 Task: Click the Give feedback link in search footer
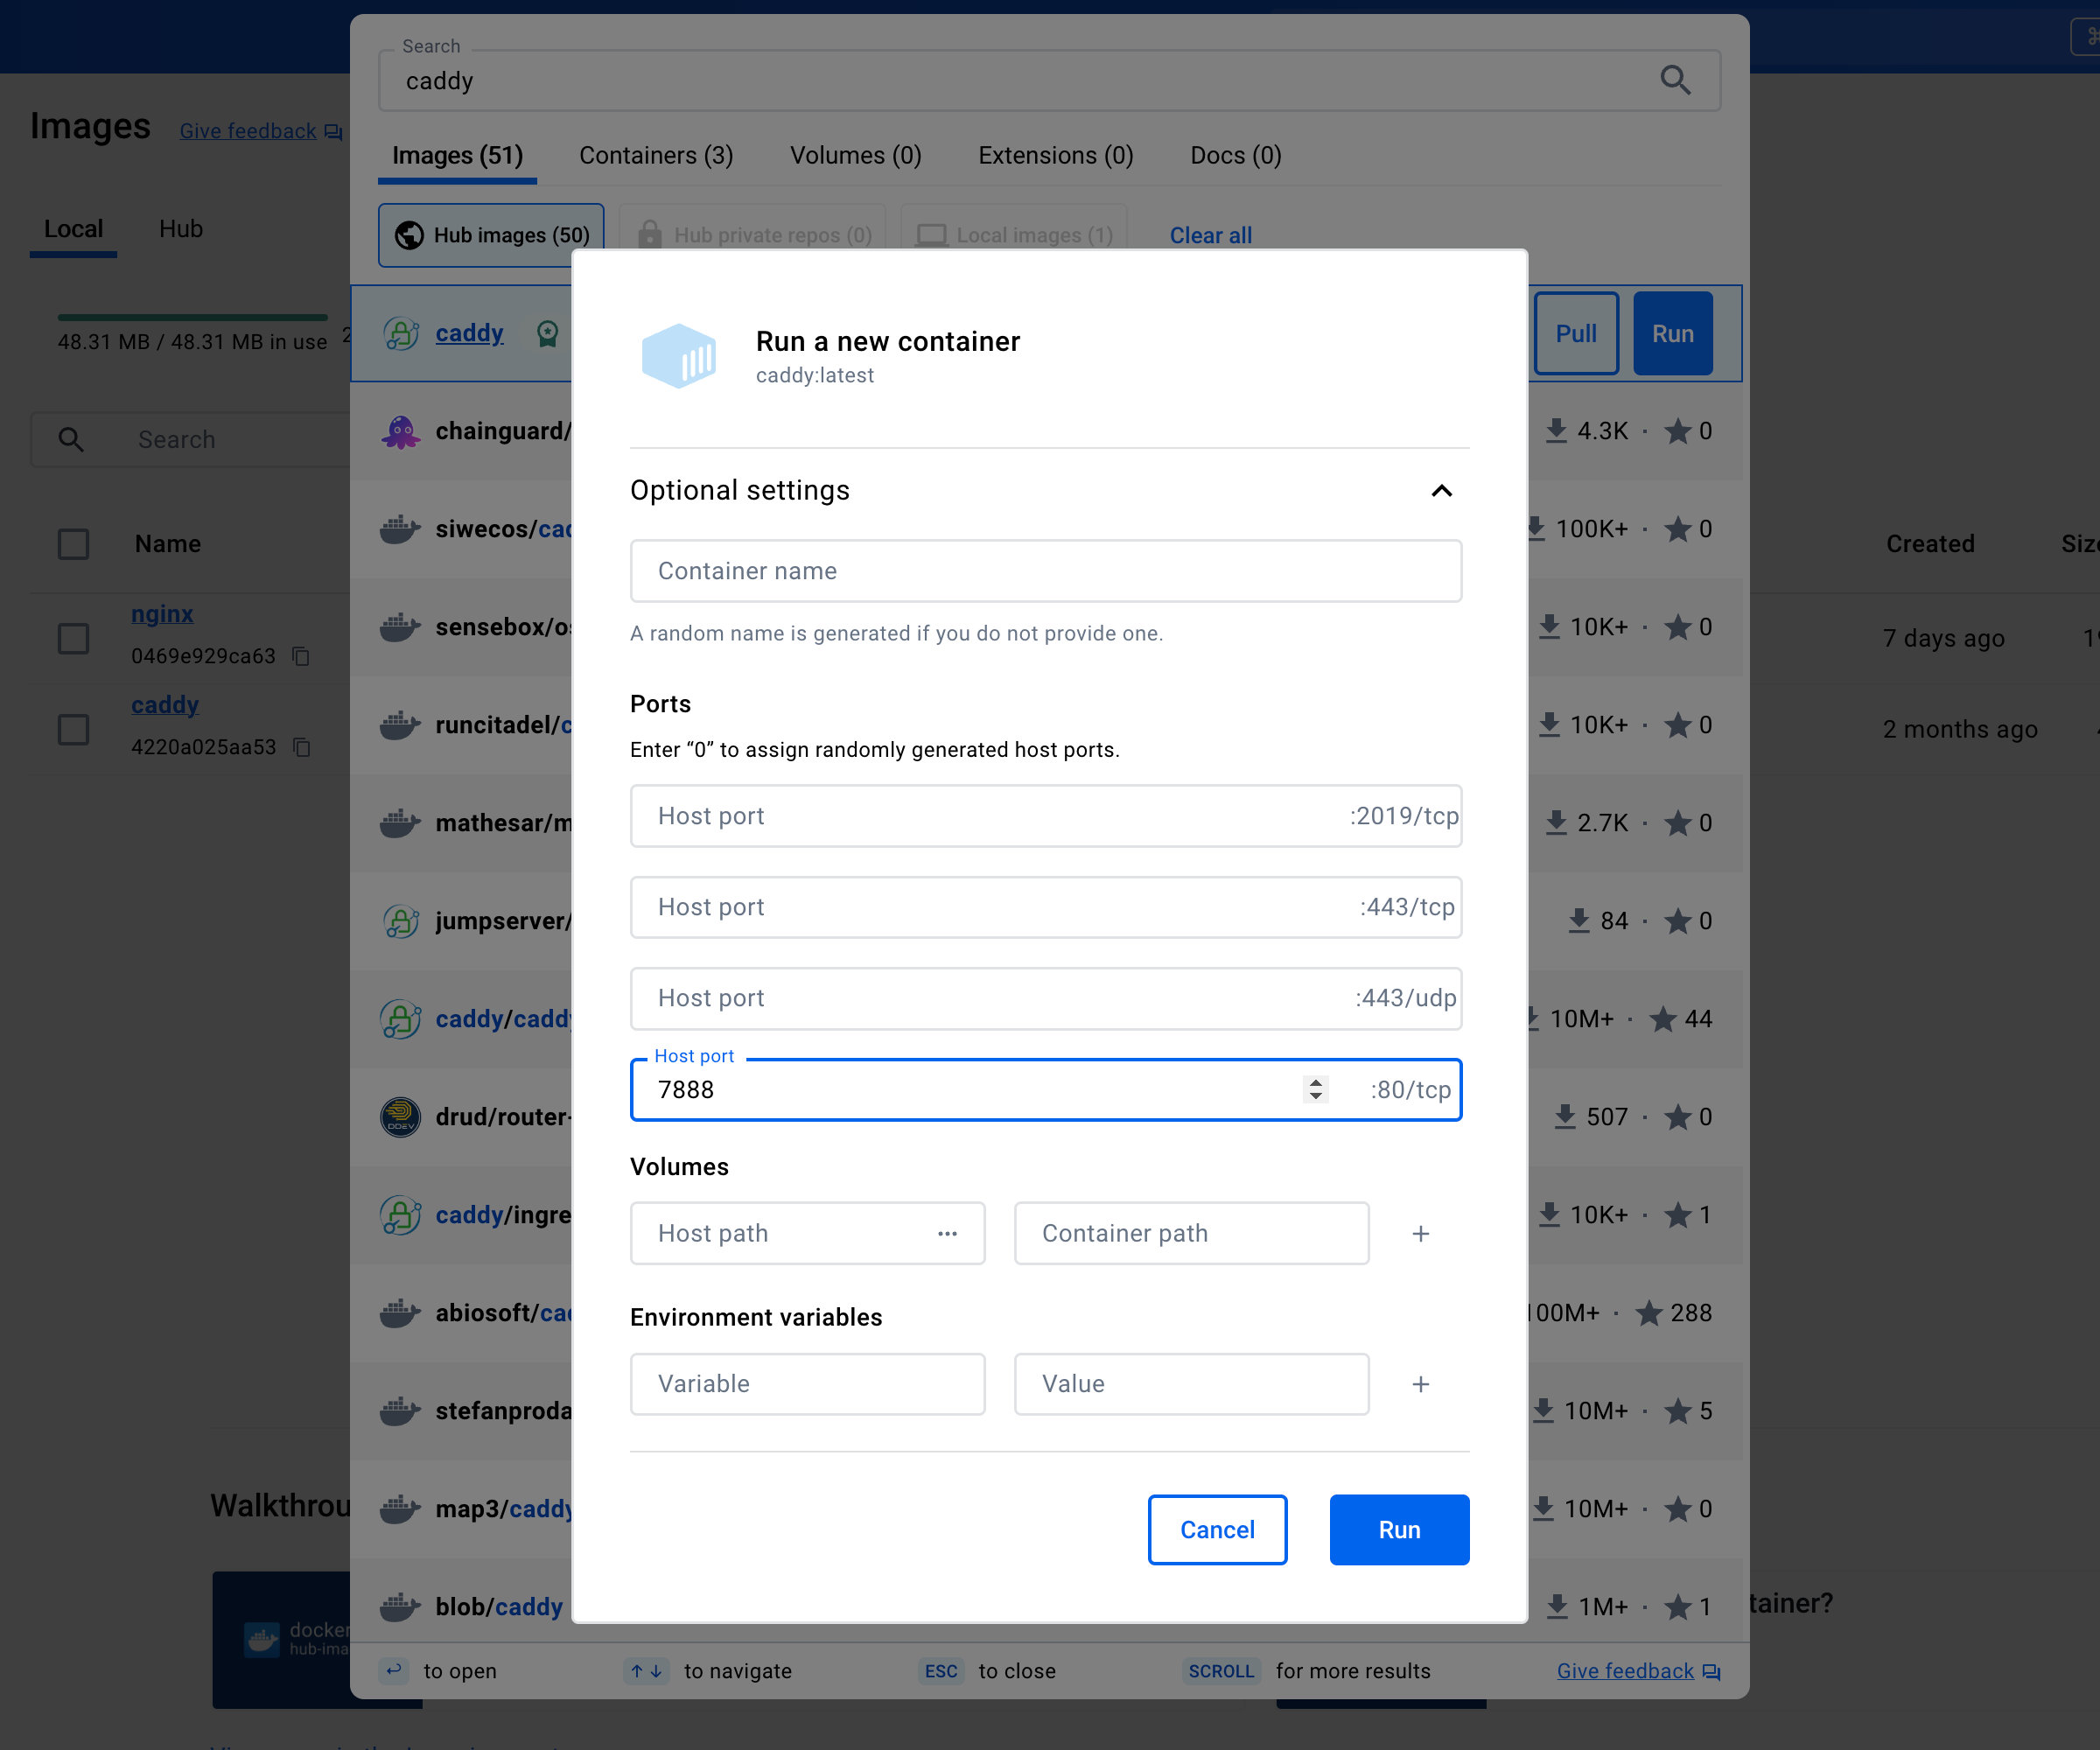(x=1625, y=1671)
